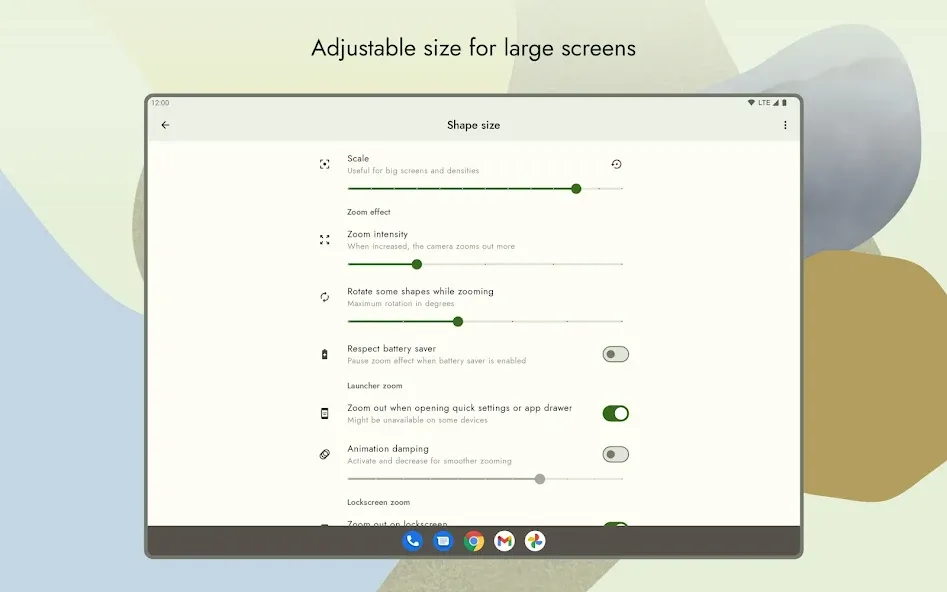Click the Zoom intensity slider handle

pos(417,264)
